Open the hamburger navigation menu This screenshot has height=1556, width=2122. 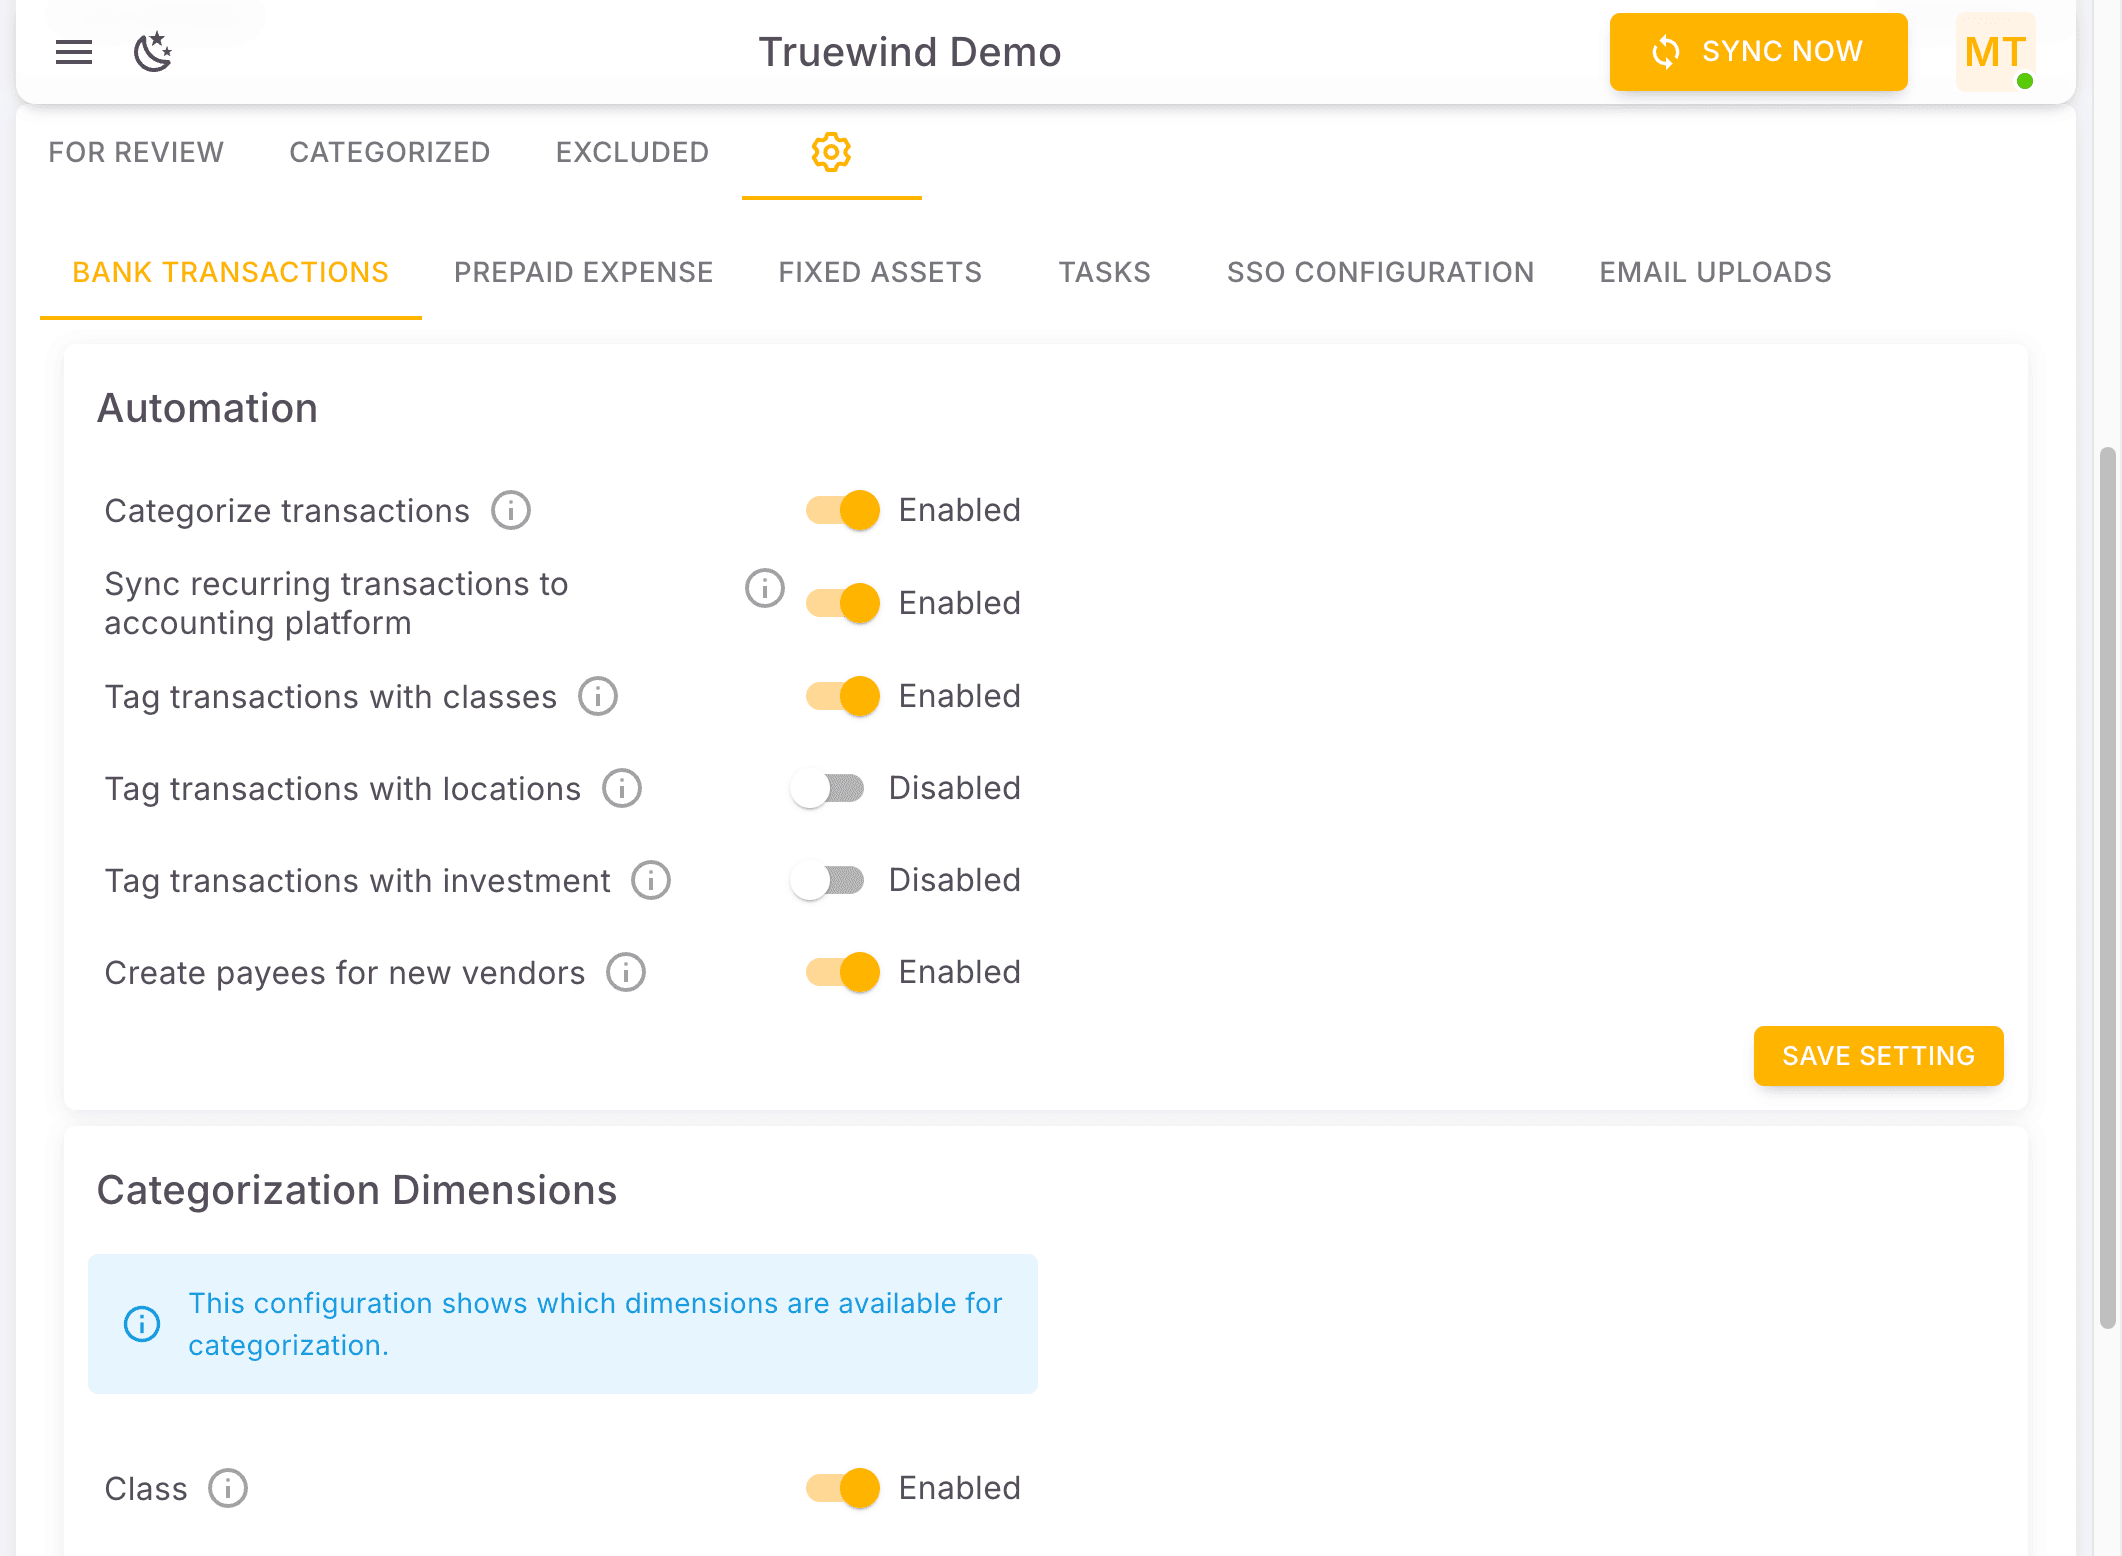pyautogui.click(x=73, y=52)
